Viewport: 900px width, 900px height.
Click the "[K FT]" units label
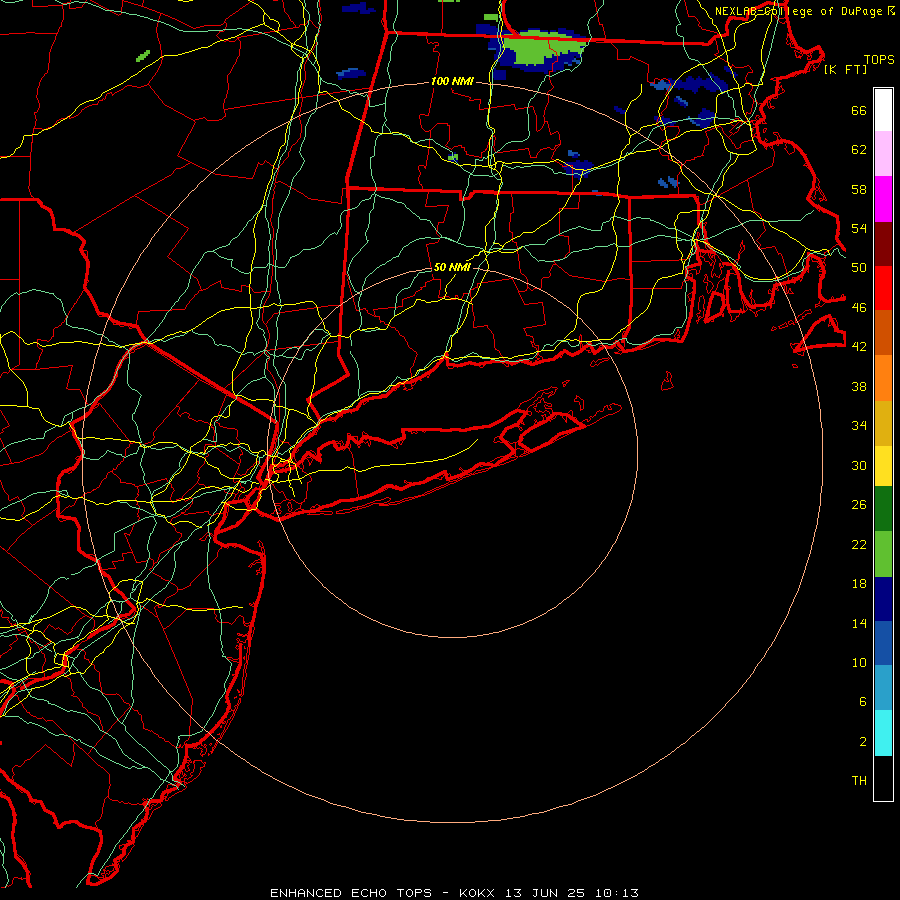pos(845,69)
